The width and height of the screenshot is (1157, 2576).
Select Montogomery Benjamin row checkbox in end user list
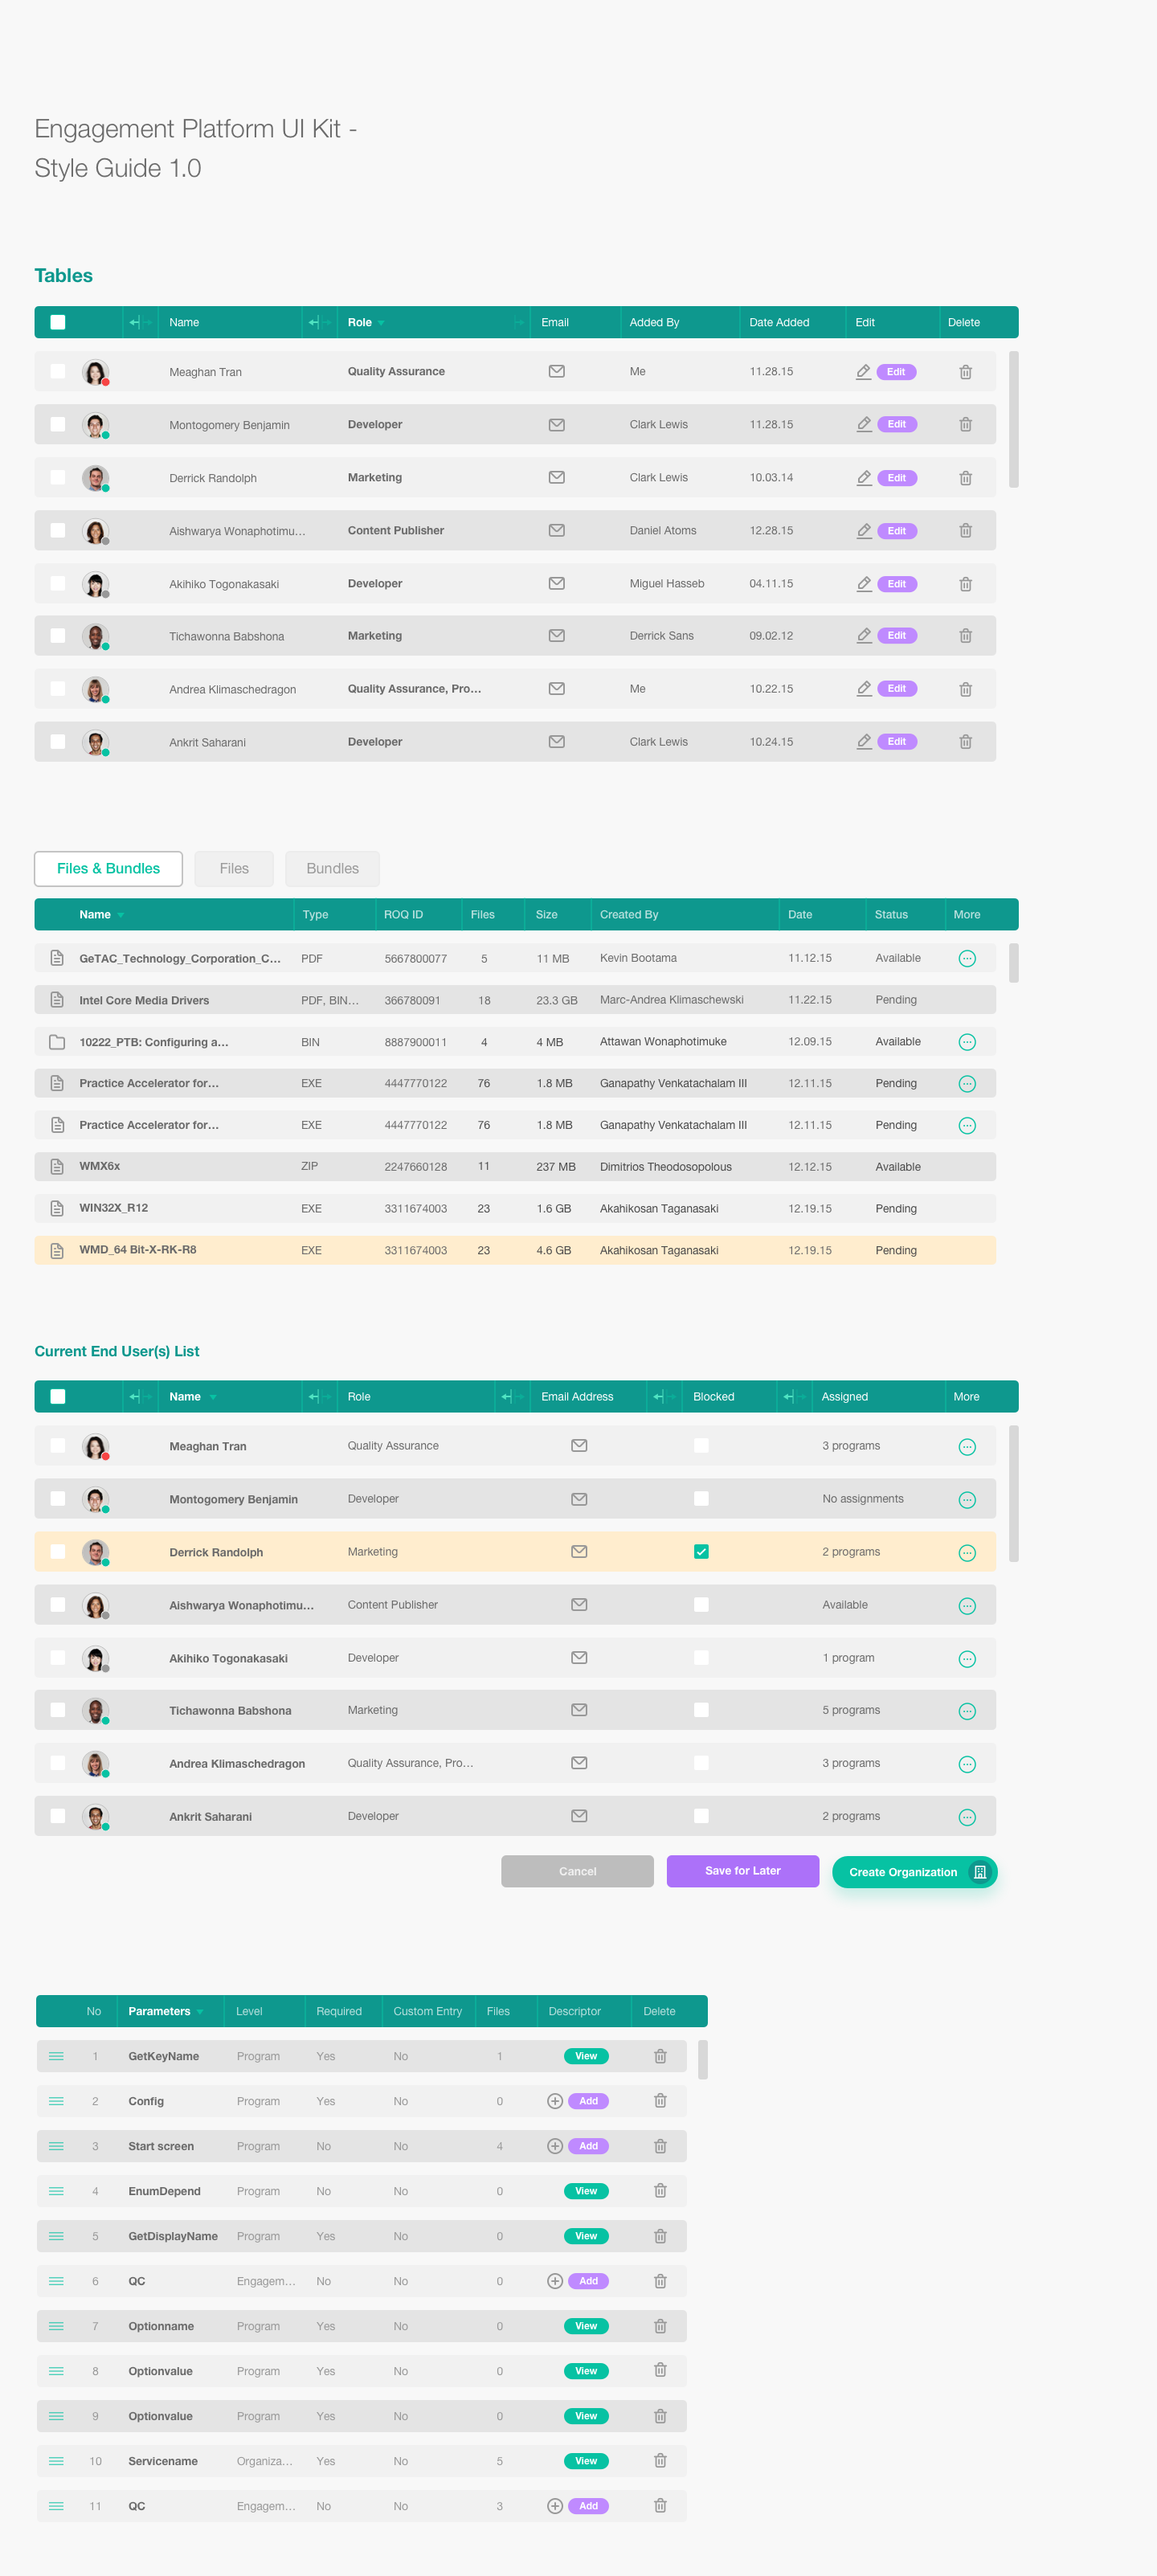click(58, 1499)
